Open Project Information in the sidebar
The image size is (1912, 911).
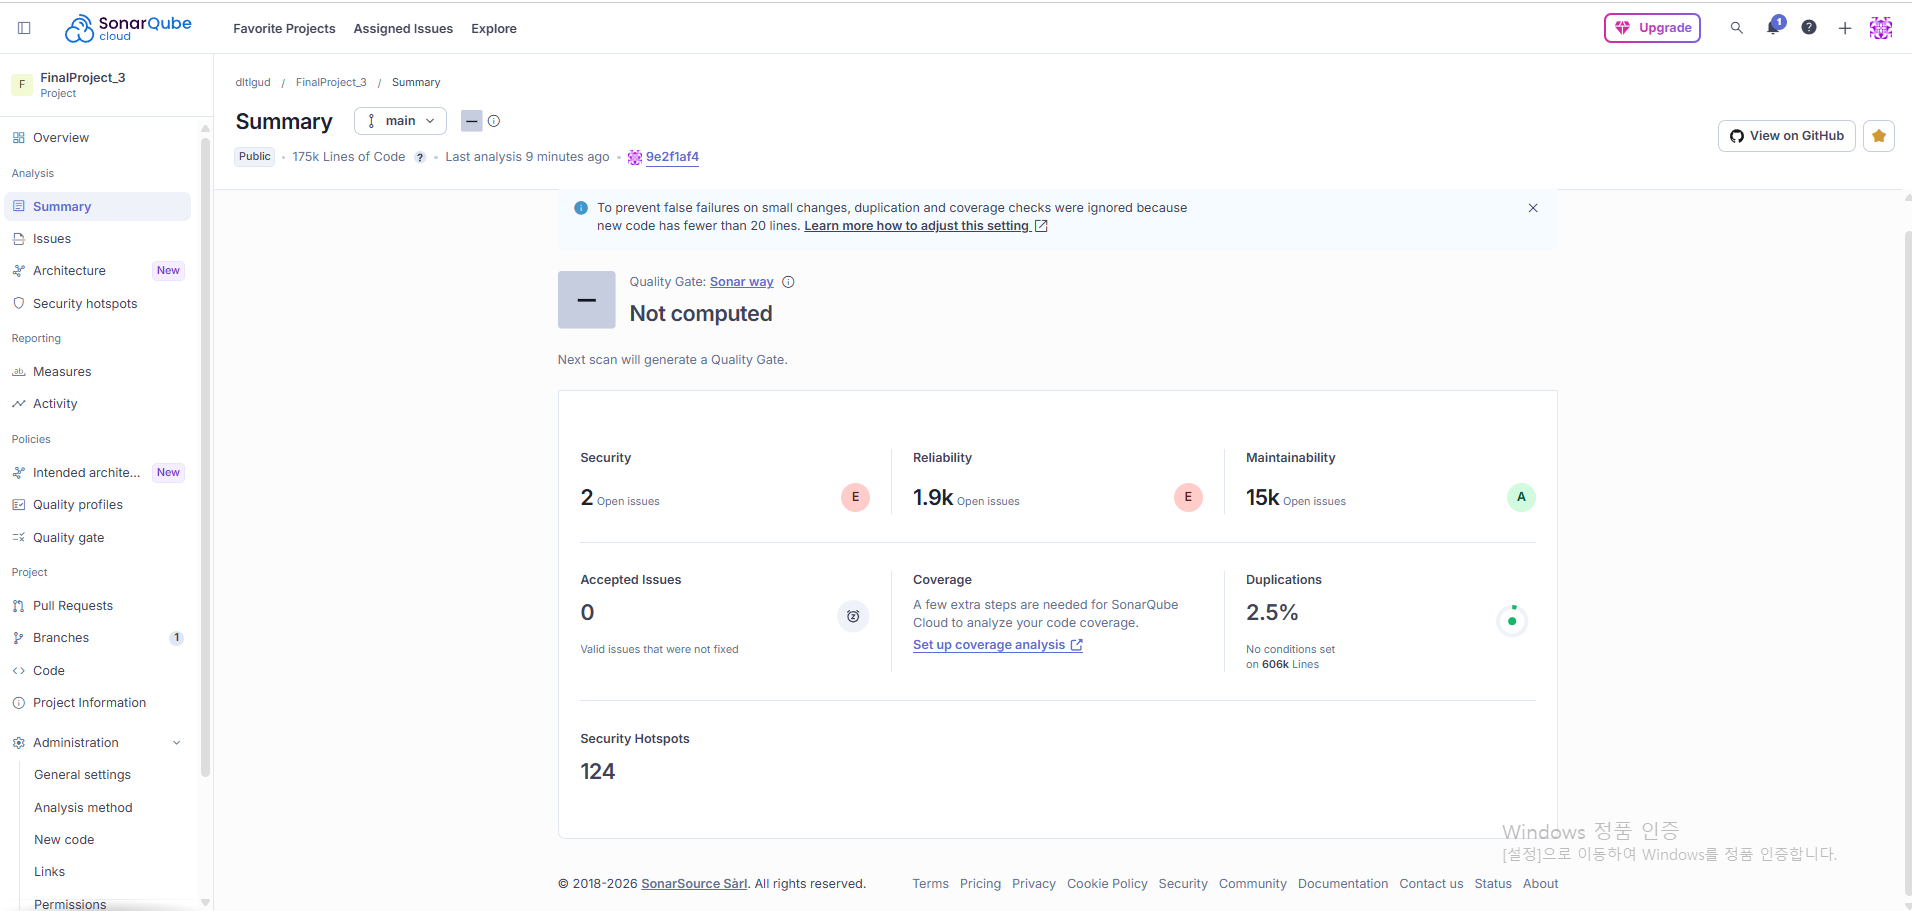[x=97, y=703]
